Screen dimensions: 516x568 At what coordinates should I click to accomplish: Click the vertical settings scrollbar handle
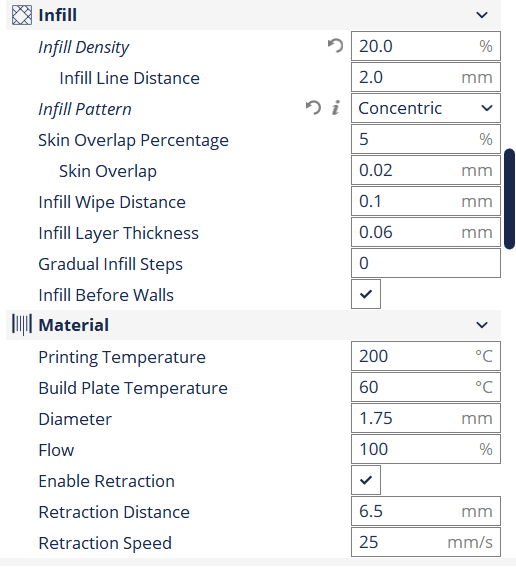coord(510,199)
